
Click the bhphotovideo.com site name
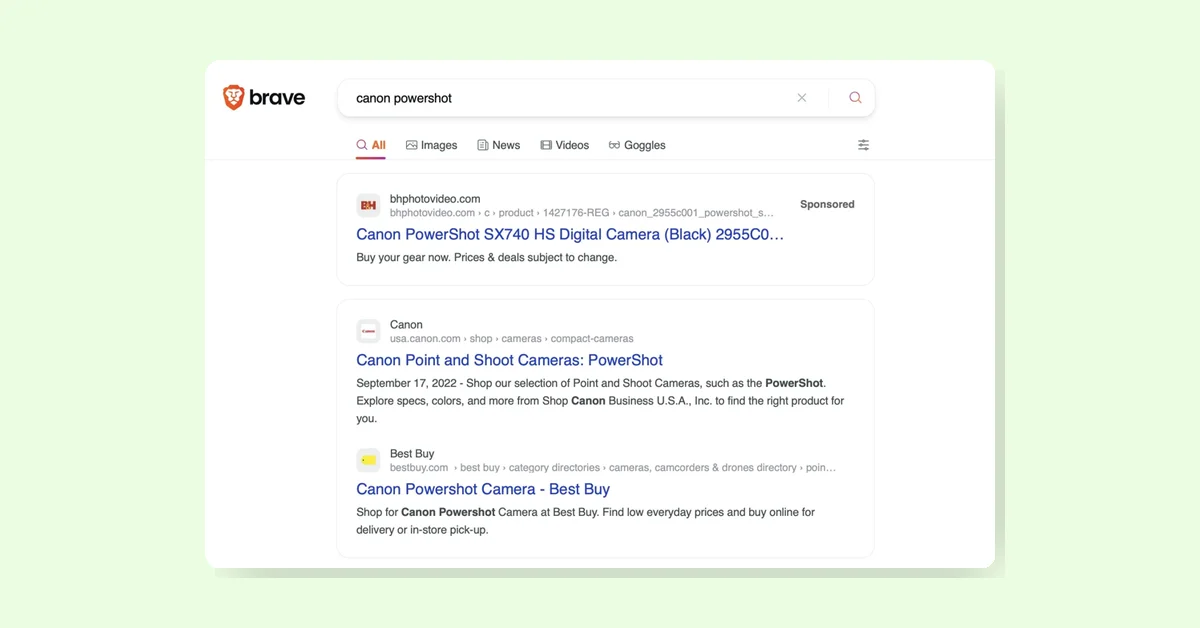(435, 199)
